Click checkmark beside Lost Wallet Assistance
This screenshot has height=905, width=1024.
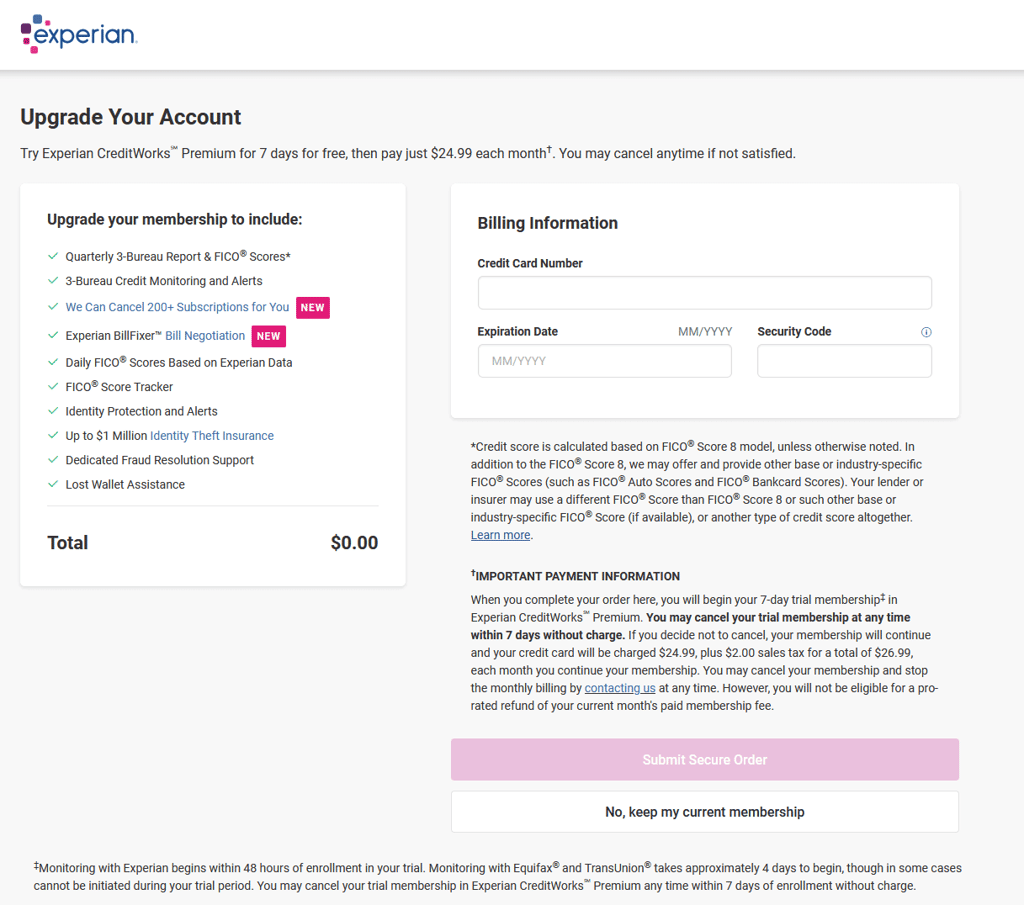(x=54, y=484)
